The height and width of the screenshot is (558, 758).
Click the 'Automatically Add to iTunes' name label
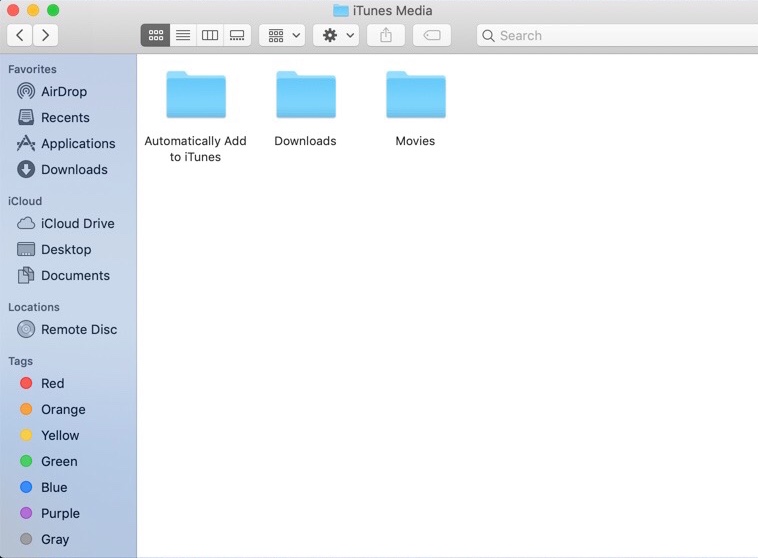tap(195, 149)
